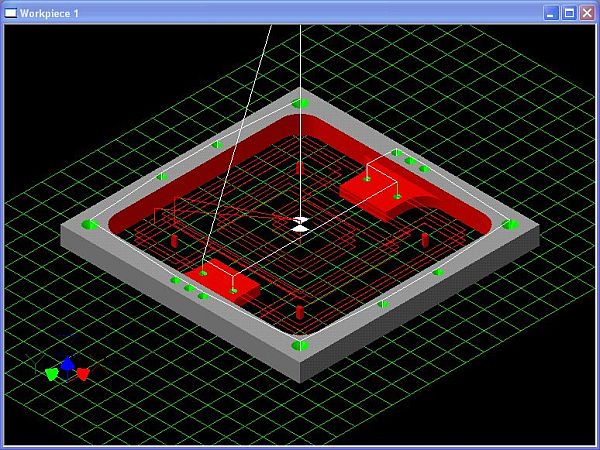This screenshot has height=450, width=600.
Task: Pick the green hole marker at the top corner
Action: pyautogui.click(x=299, y=104)
